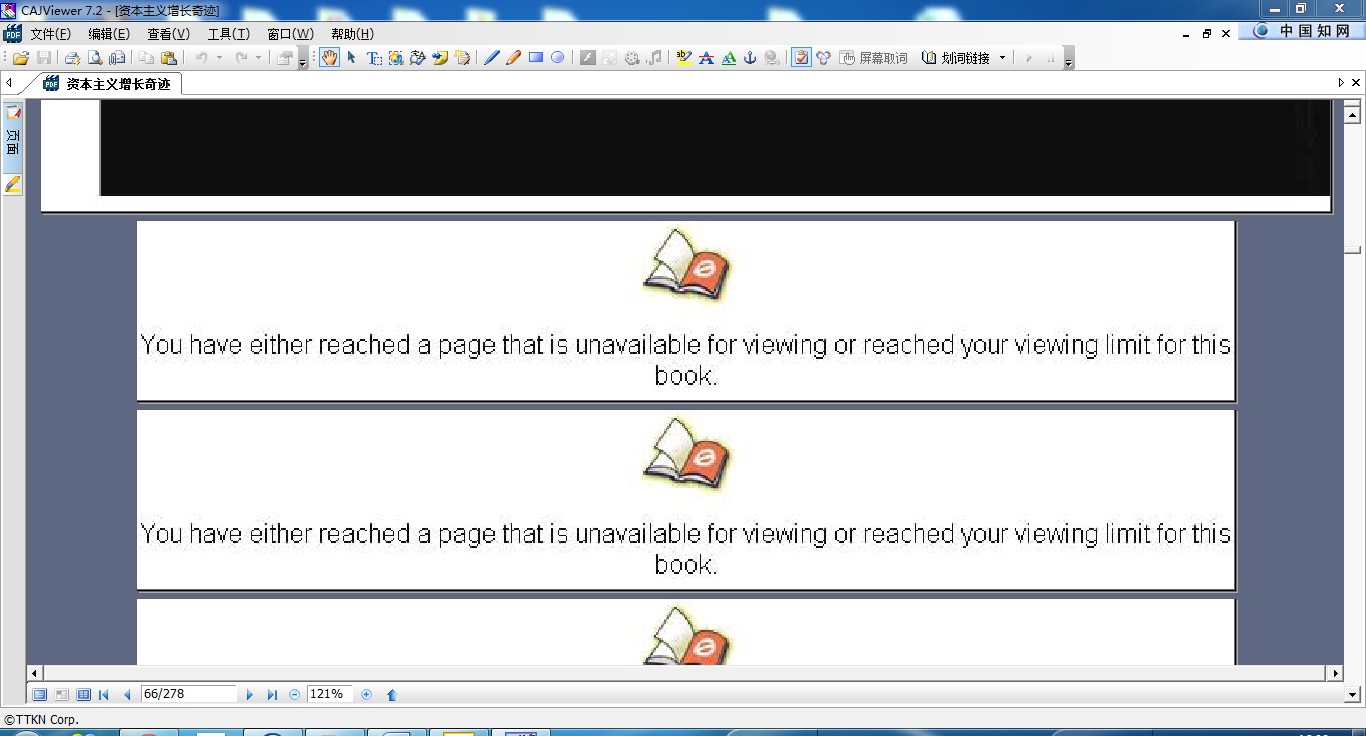Select the arrow pointer tool

(352, 58)
